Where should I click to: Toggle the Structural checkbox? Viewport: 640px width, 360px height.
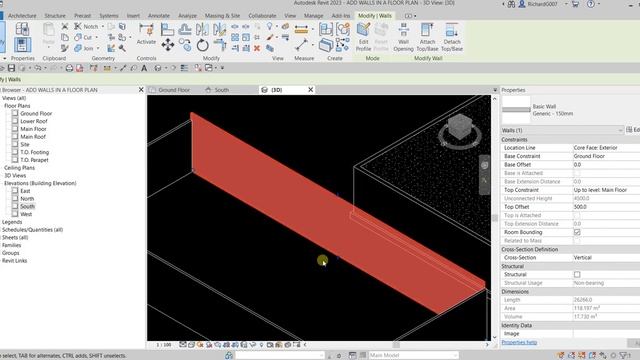577,275
